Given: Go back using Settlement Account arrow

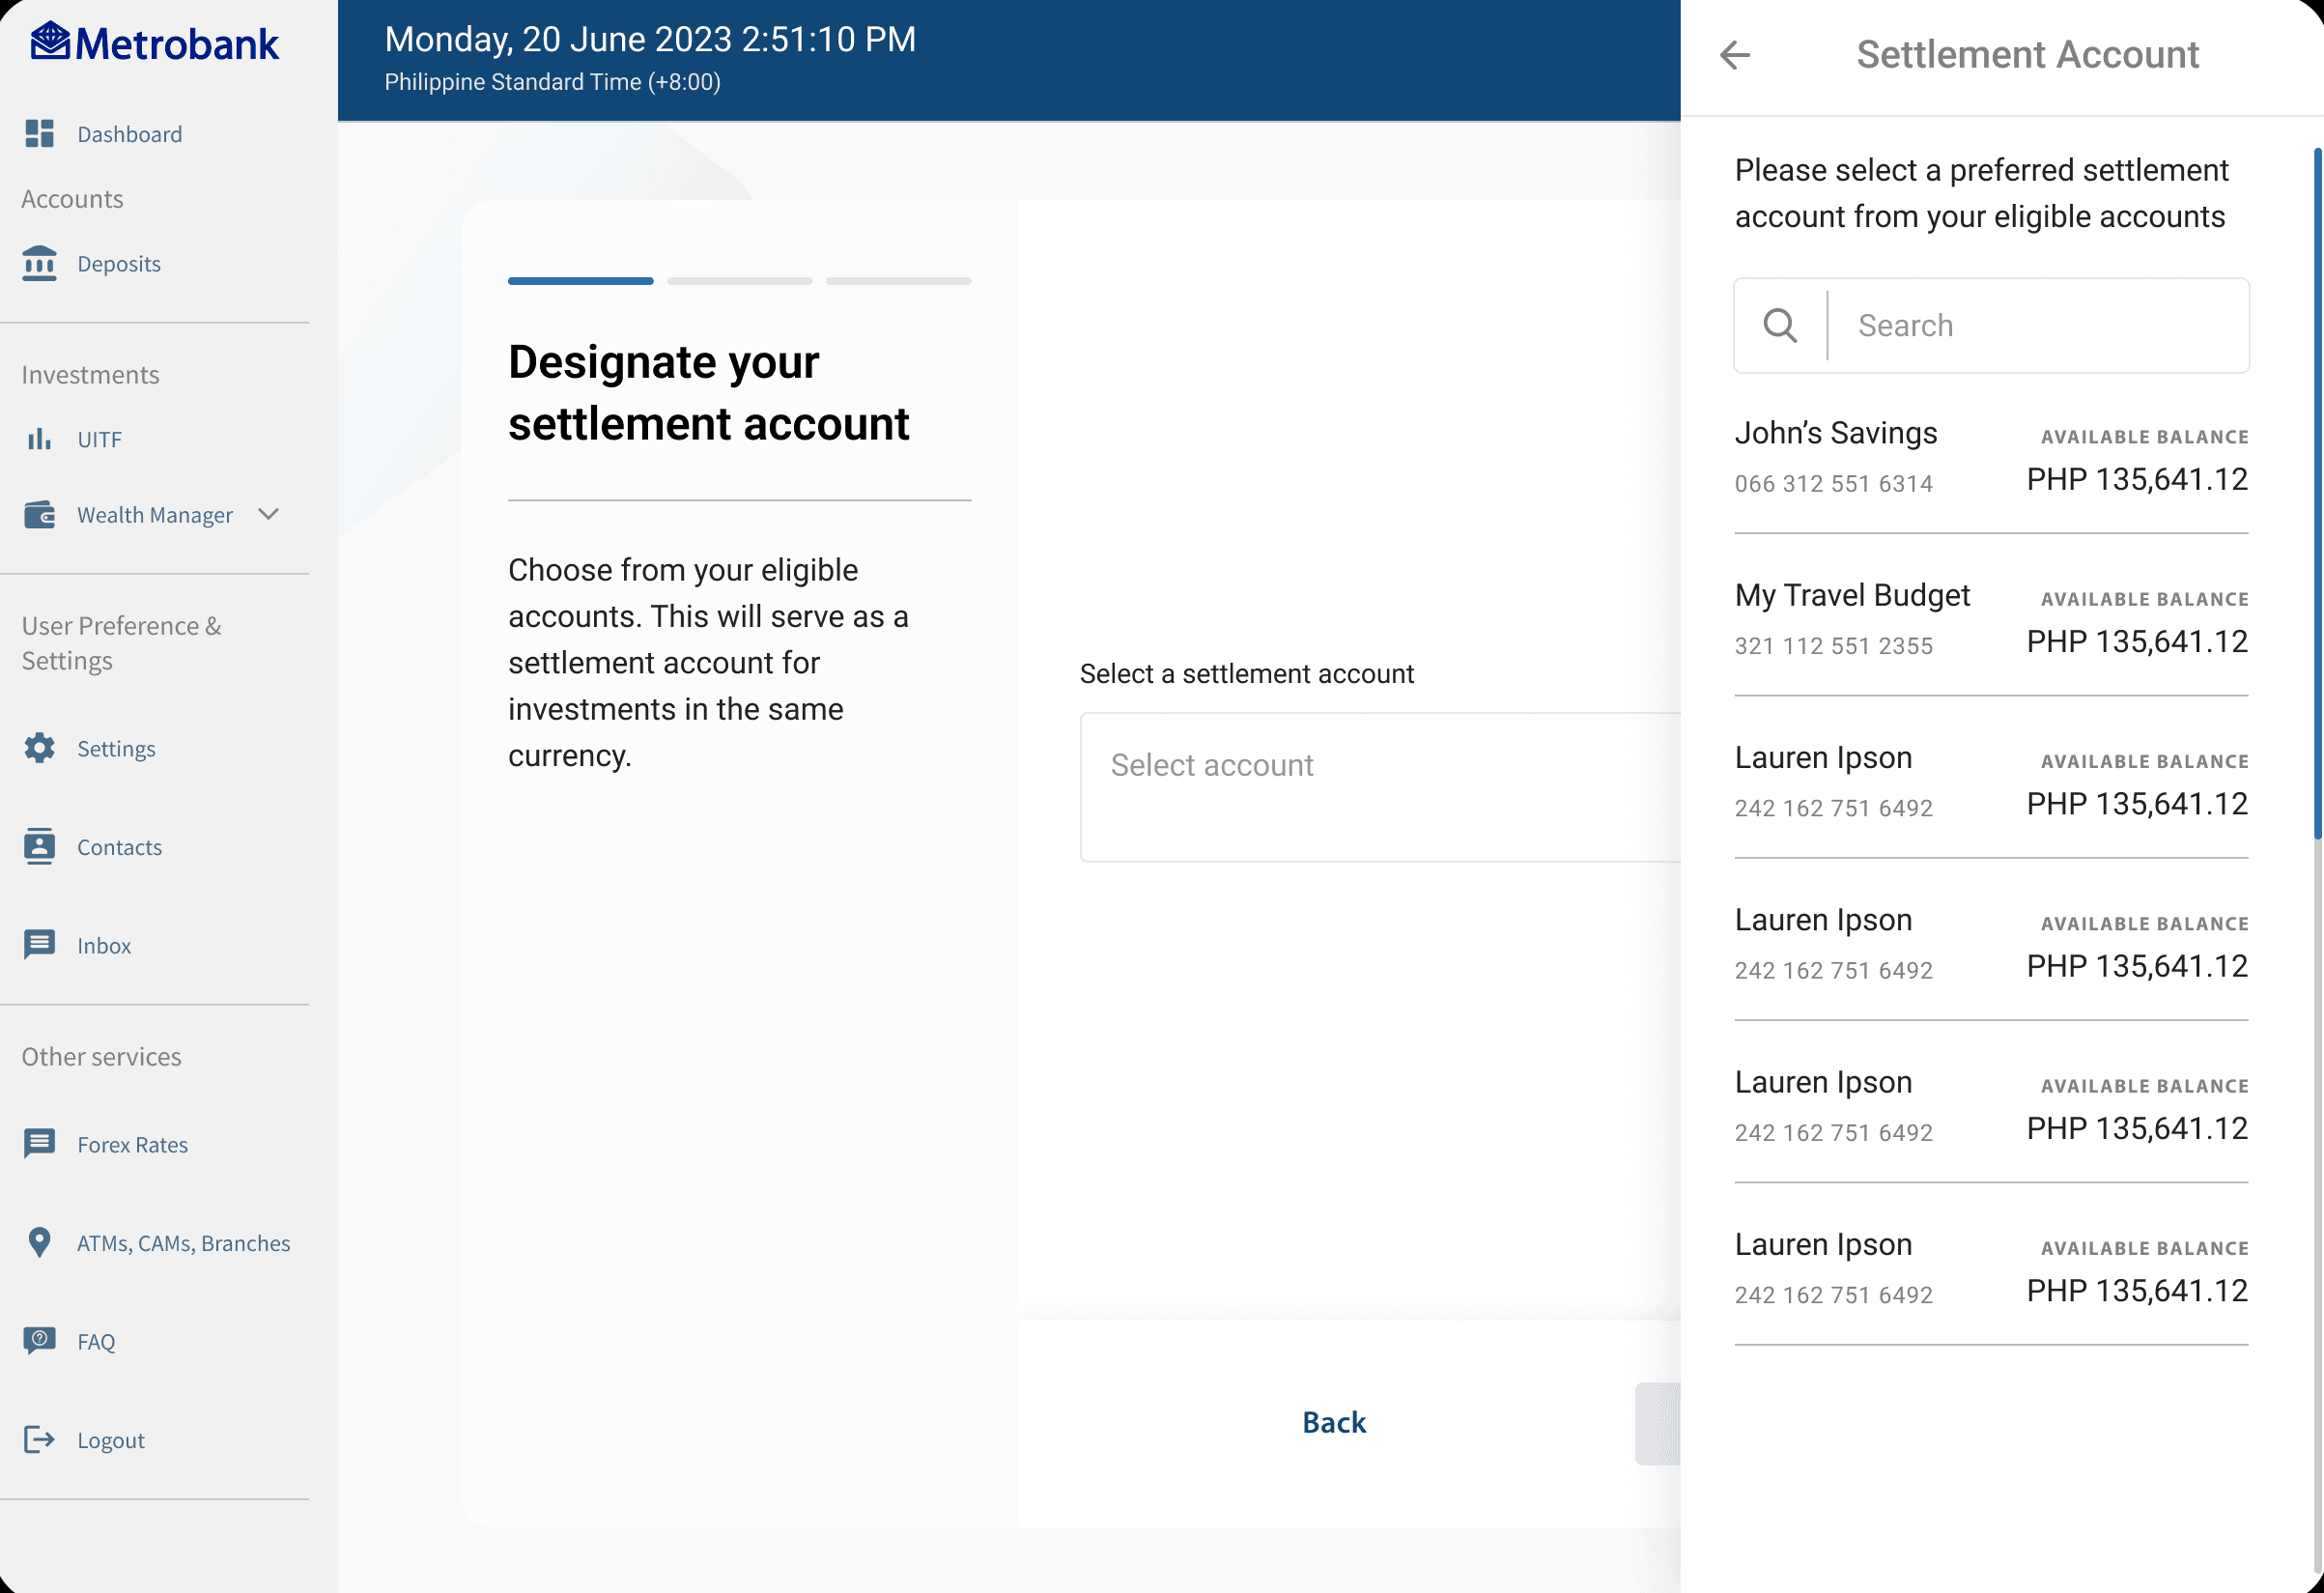Looking at the screenshot, I should tap(1735, 55).
